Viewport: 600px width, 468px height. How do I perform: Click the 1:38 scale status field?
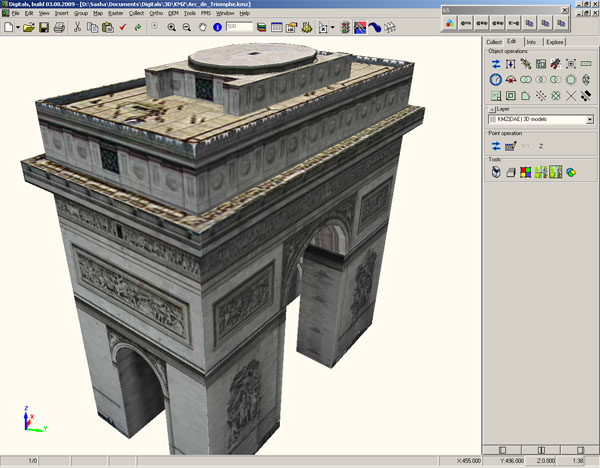577,461
